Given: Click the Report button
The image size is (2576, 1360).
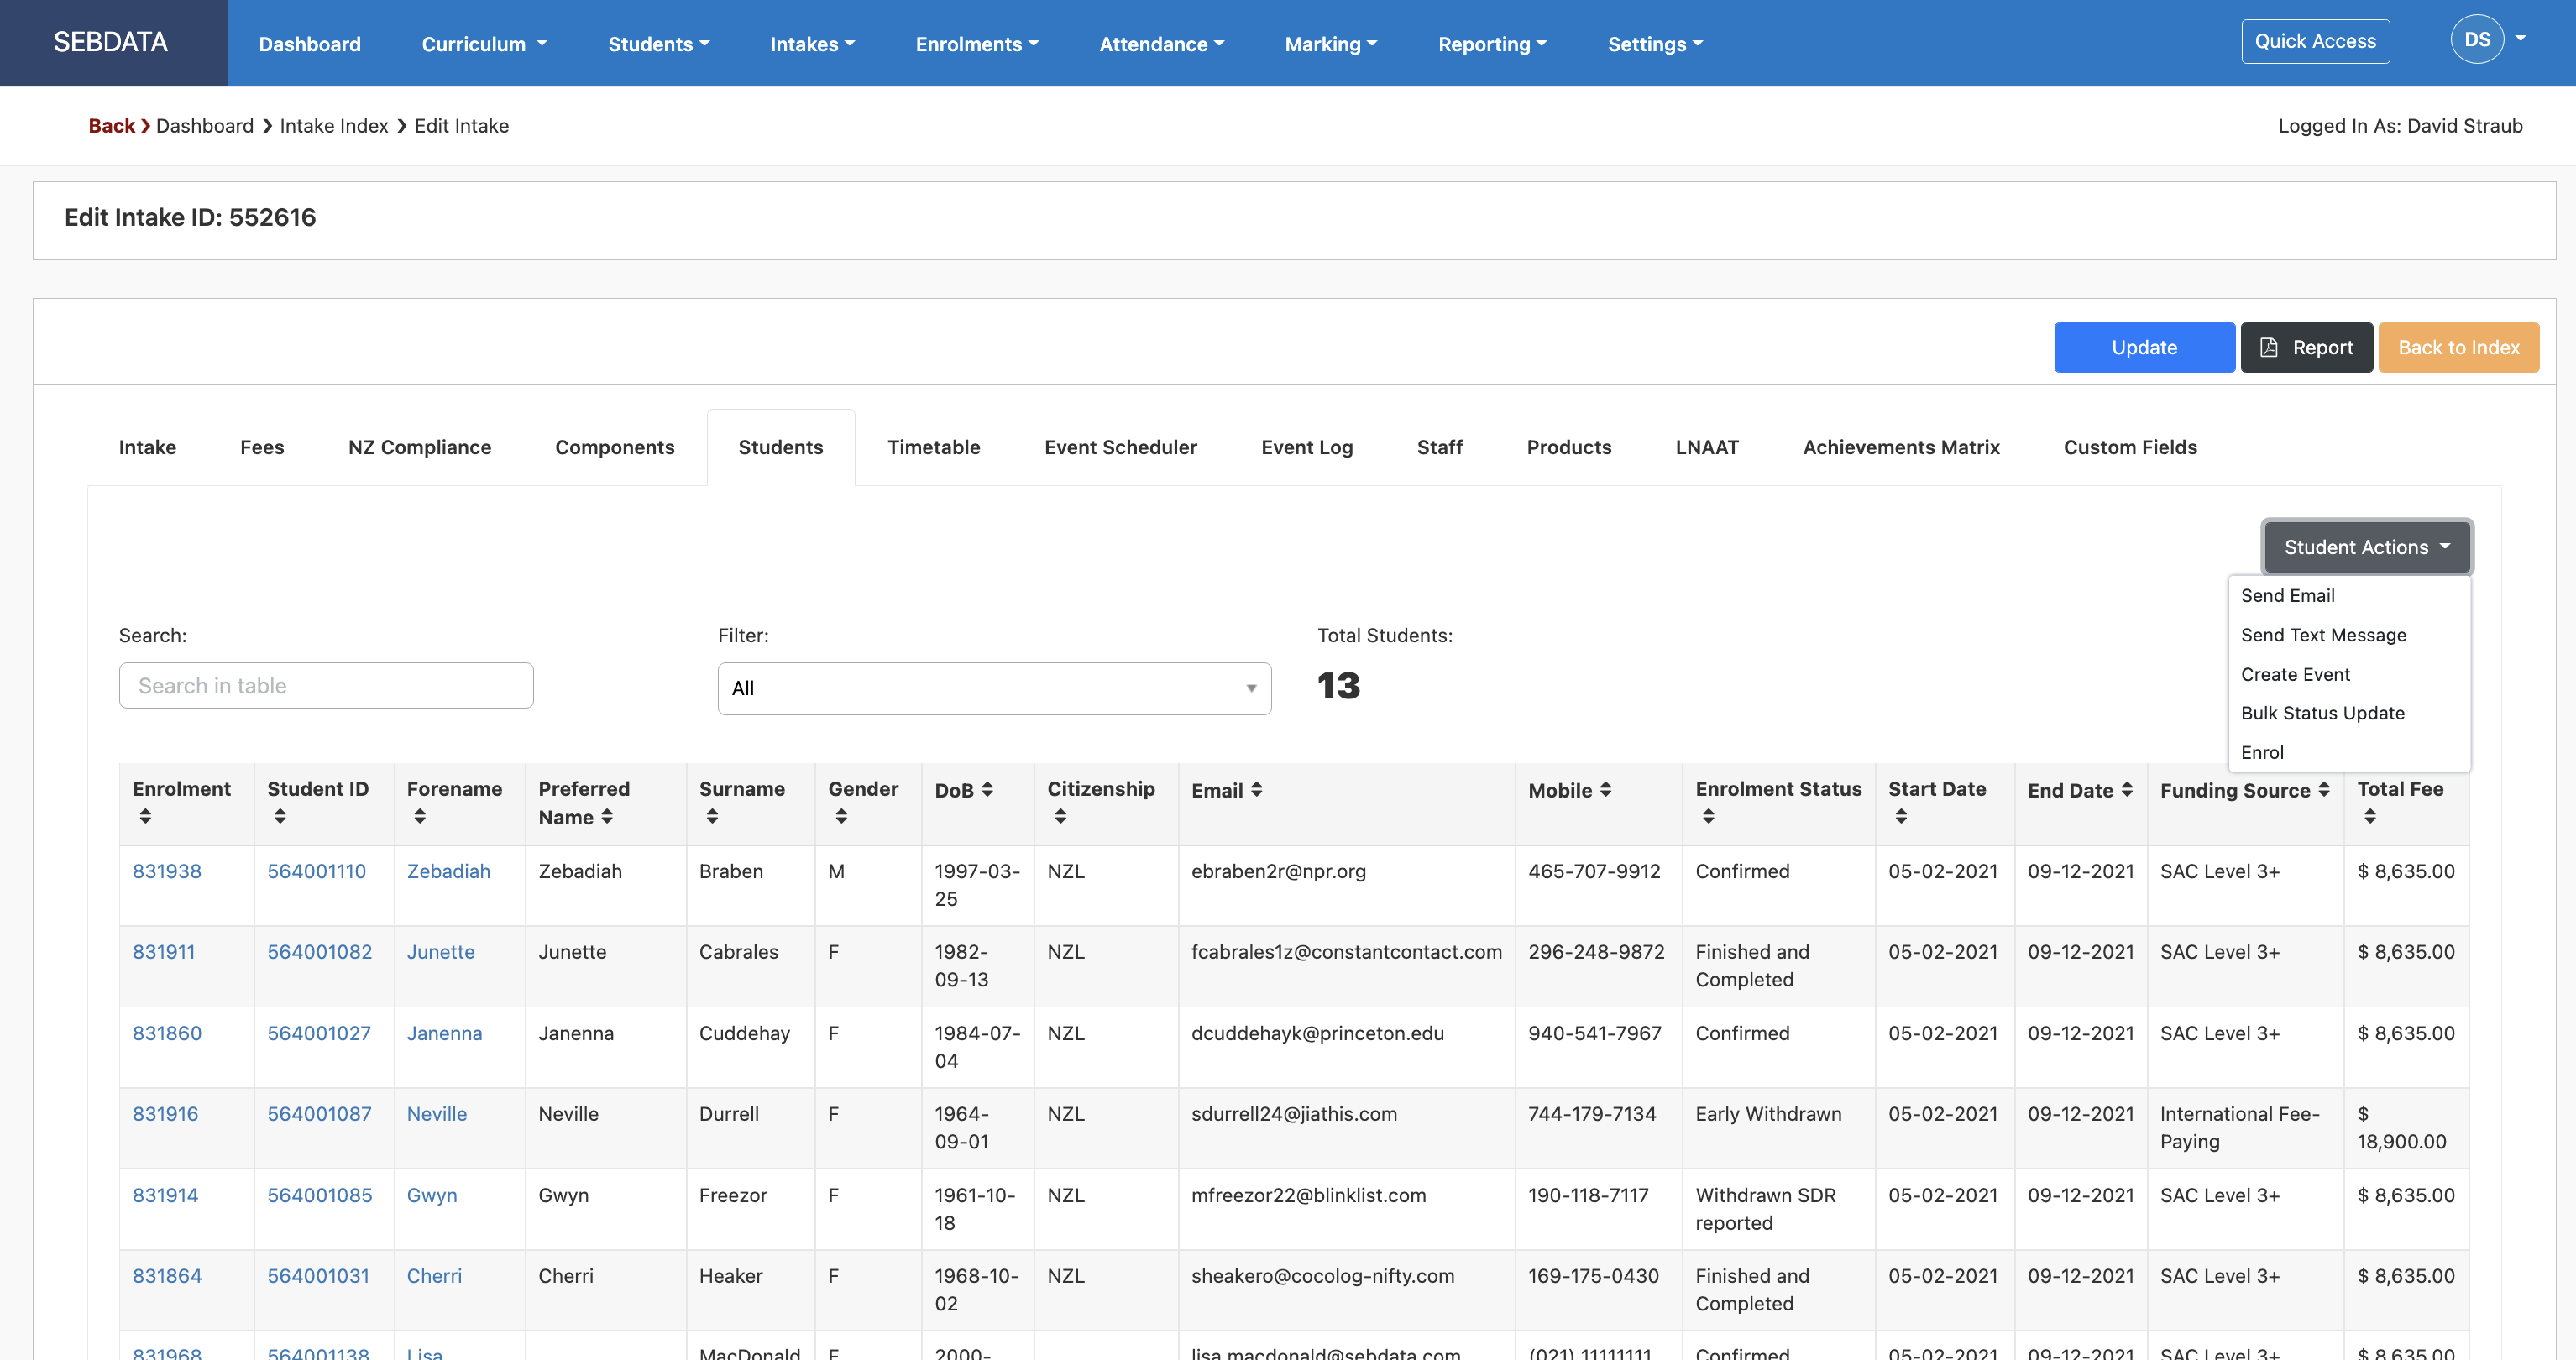Looking at the screenshot, I should coord(2306,347).
